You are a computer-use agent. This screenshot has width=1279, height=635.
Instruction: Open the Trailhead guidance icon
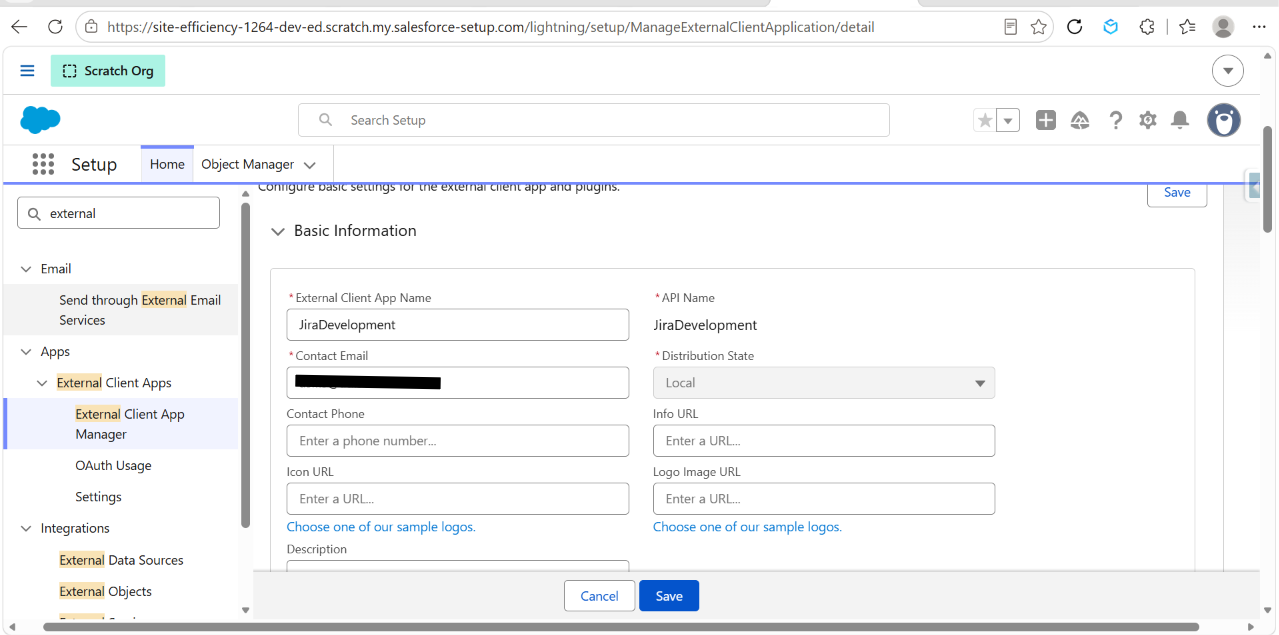click(1080, 120)
